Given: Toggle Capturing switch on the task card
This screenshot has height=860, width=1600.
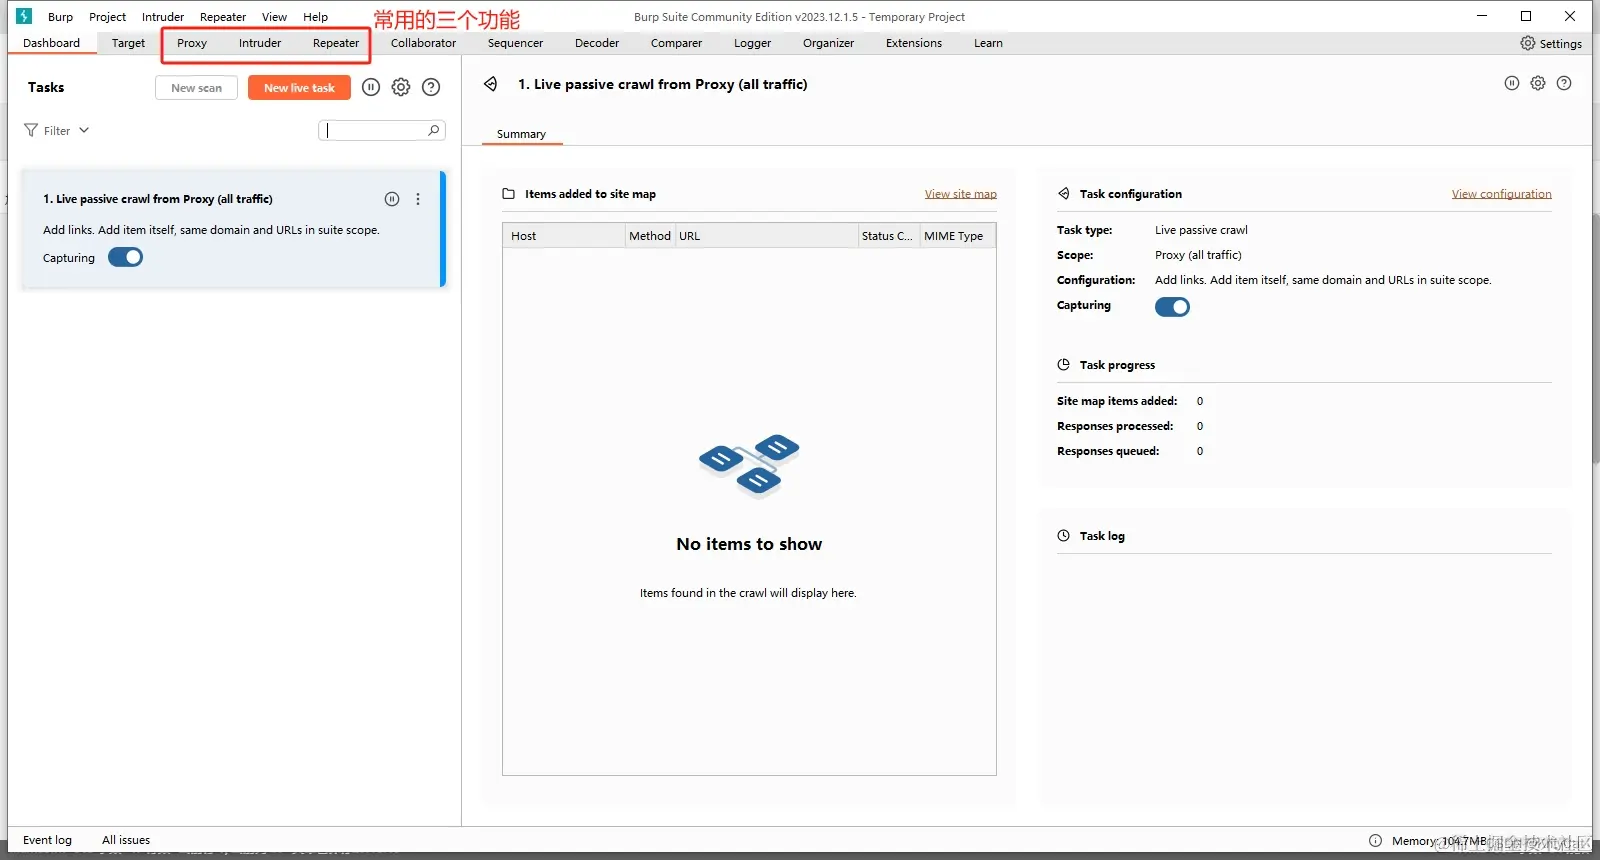Looking at the screenshot, I should click(x=126, y=257).
